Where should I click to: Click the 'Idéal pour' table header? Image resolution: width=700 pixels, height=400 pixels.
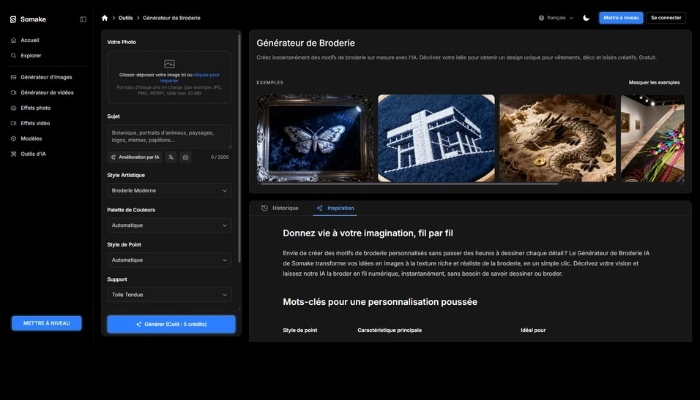click(x=533, y=330)
